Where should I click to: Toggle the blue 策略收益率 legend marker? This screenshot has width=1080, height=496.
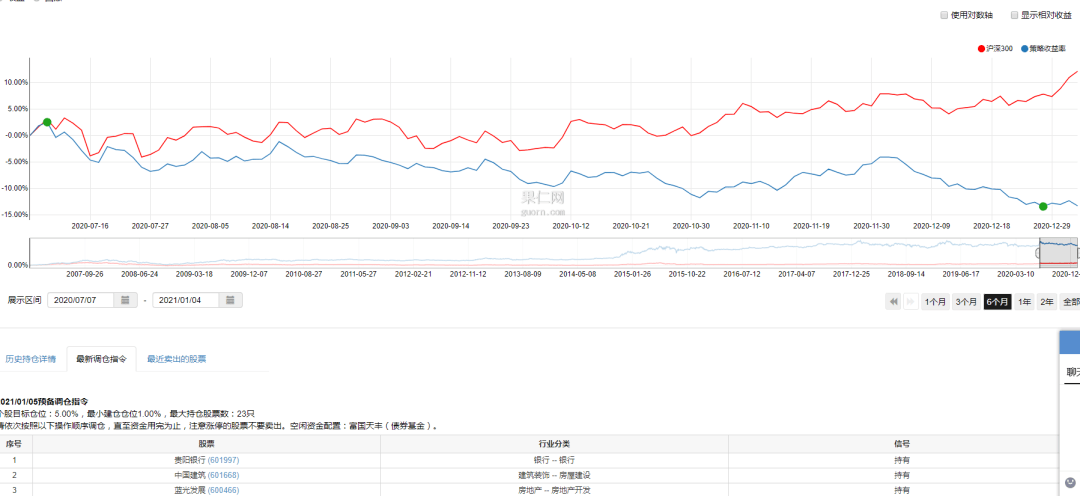click(1025, 49)
